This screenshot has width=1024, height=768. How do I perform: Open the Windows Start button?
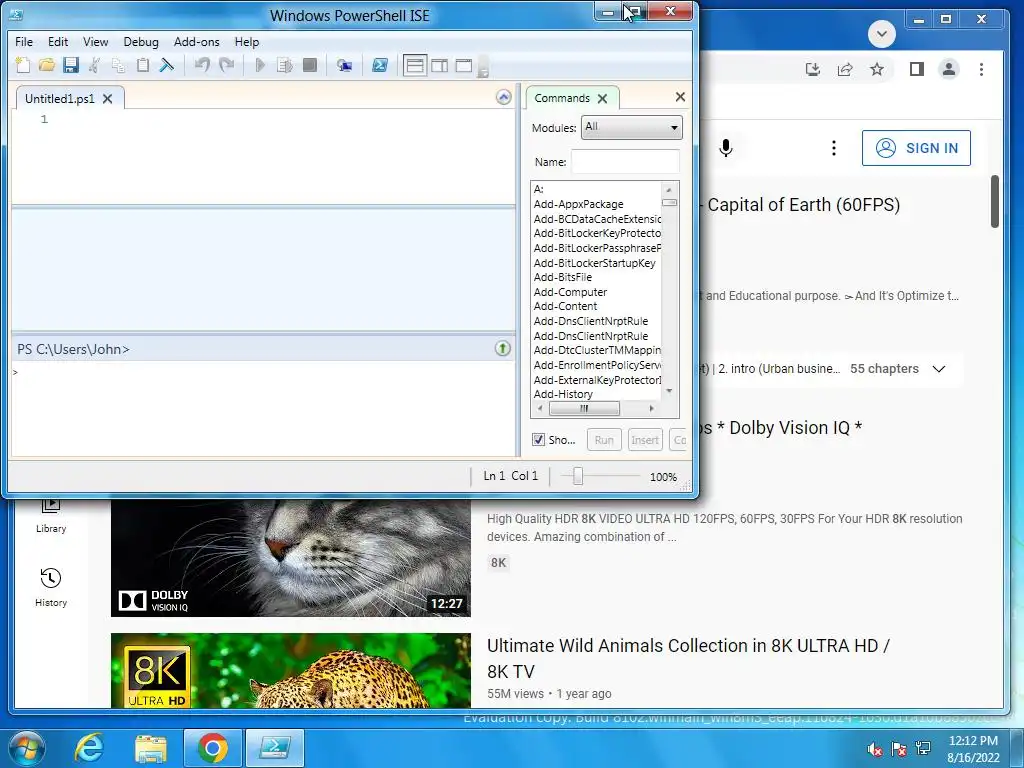coord(26,748)
